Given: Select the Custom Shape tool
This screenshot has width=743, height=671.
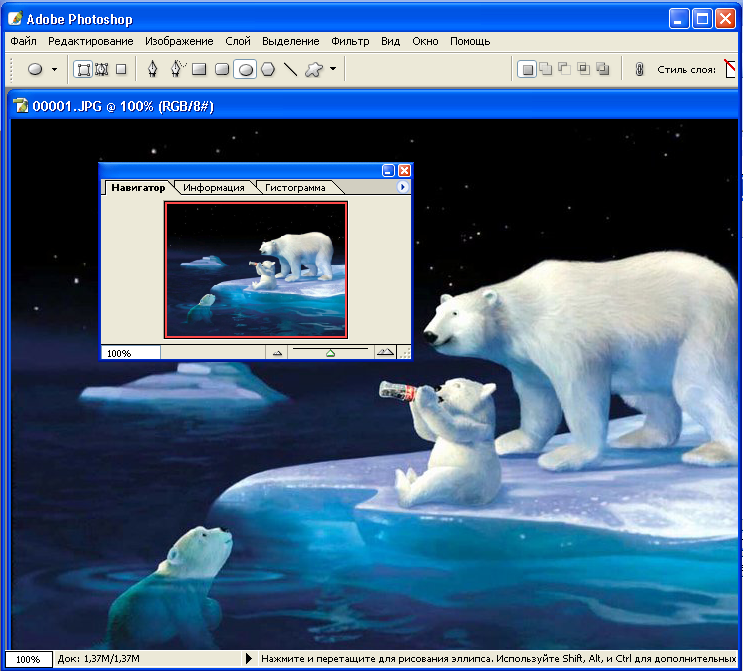Looking at the screenshot, I should pos(314,70).
